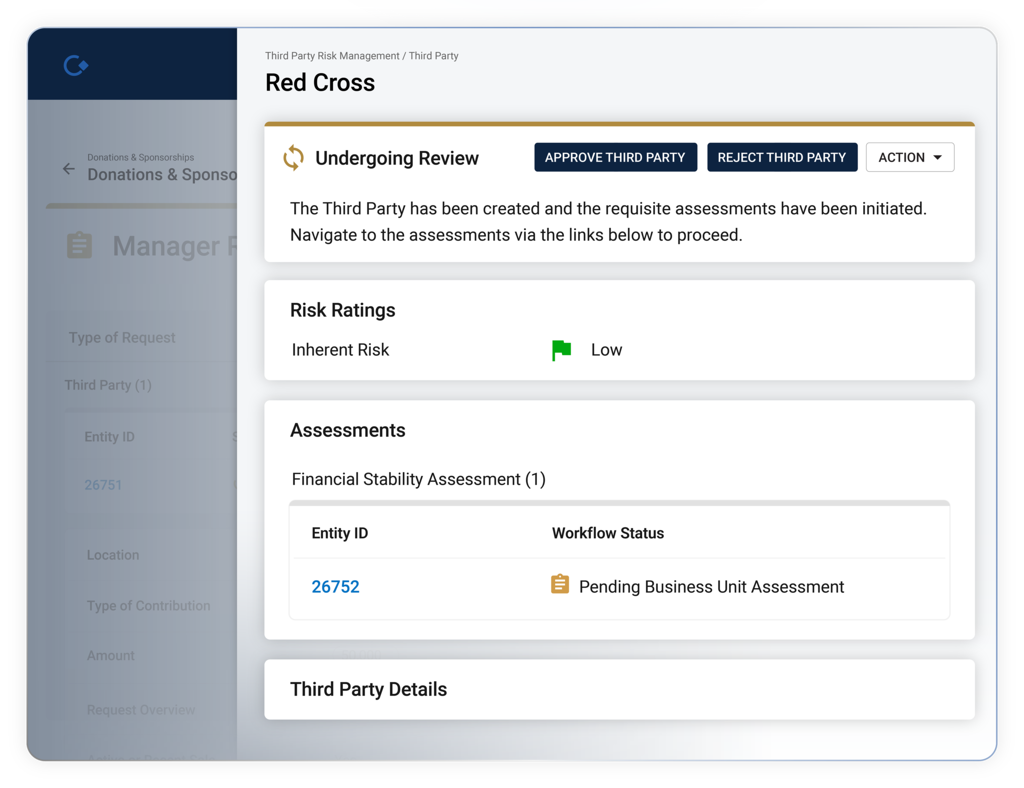Screen dimensions: 1024x788
Task: Open the Action dropdown menu
Action: click(x=910, y=157)
